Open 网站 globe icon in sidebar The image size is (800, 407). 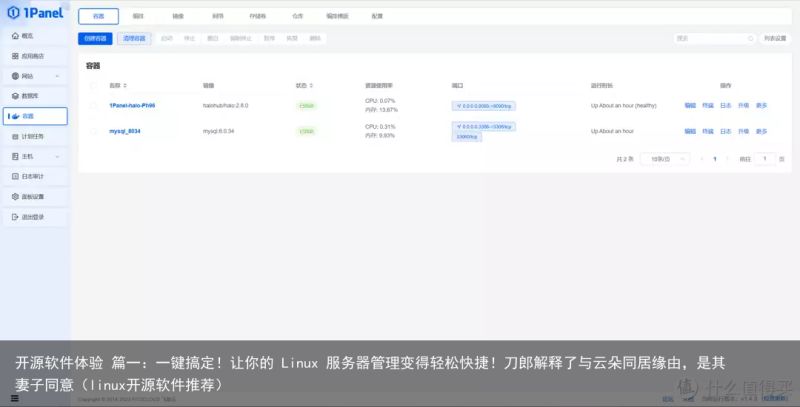15,76
